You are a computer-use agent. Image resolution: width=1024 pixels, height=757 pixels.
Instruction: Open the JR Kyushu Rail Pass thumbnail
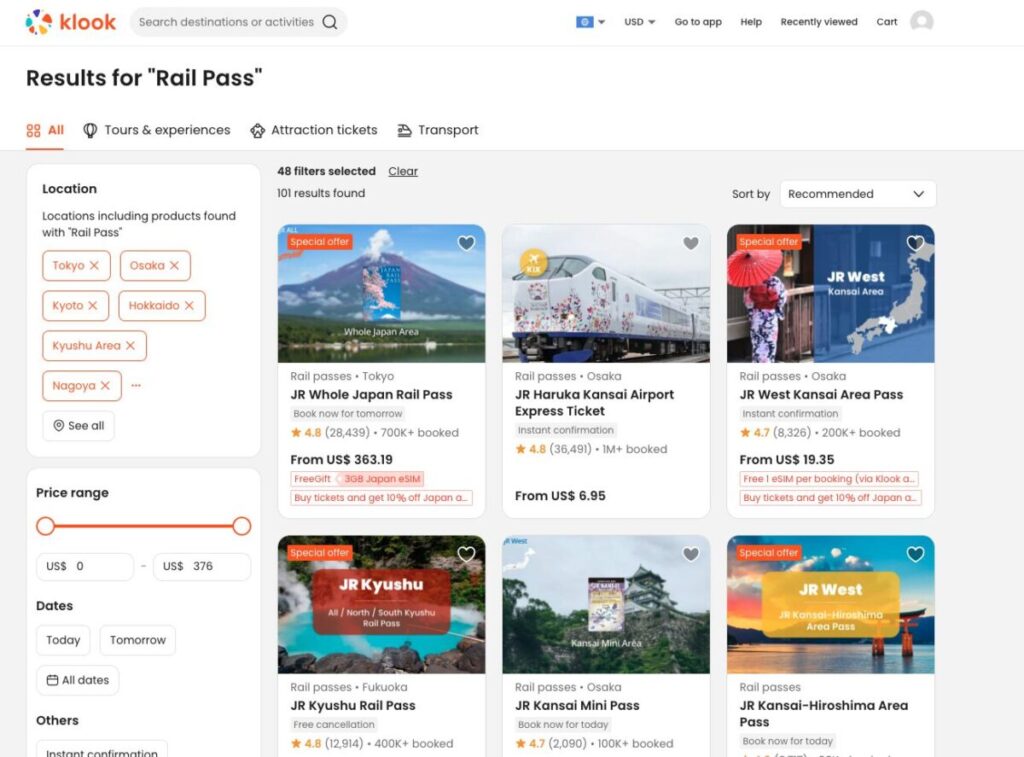[x=381, y=605]
